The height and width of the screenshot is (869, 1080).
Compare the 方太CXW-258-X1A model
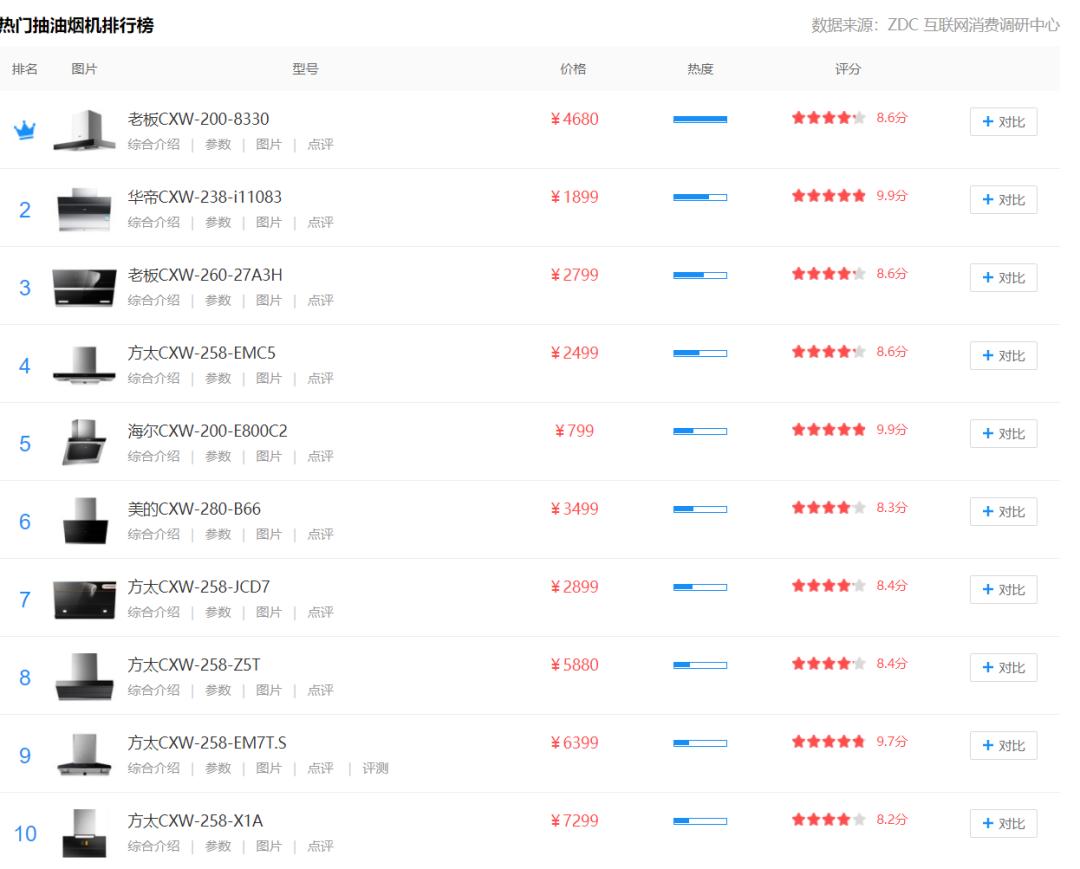pos(1003,824)
